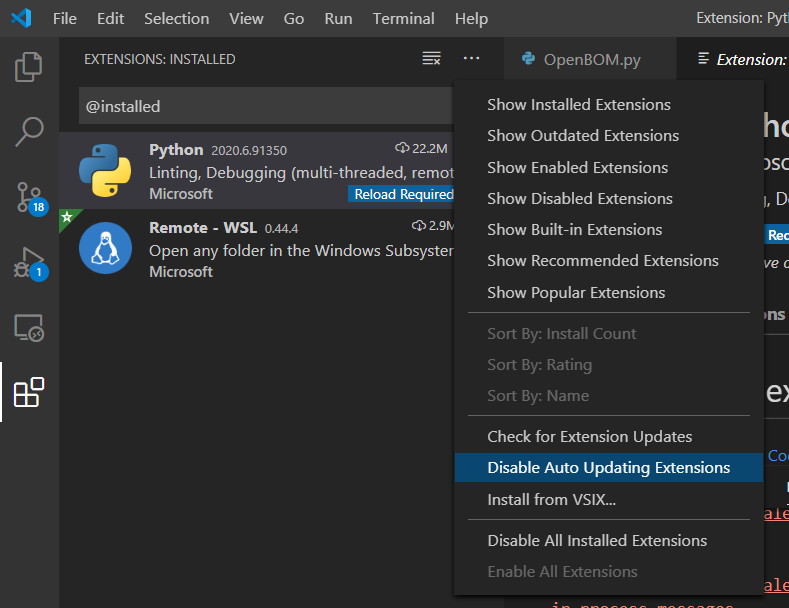Choose Disable All Installed Extensions
The height and width of the screenshot is (608, 789).
[x=609, y=541]
